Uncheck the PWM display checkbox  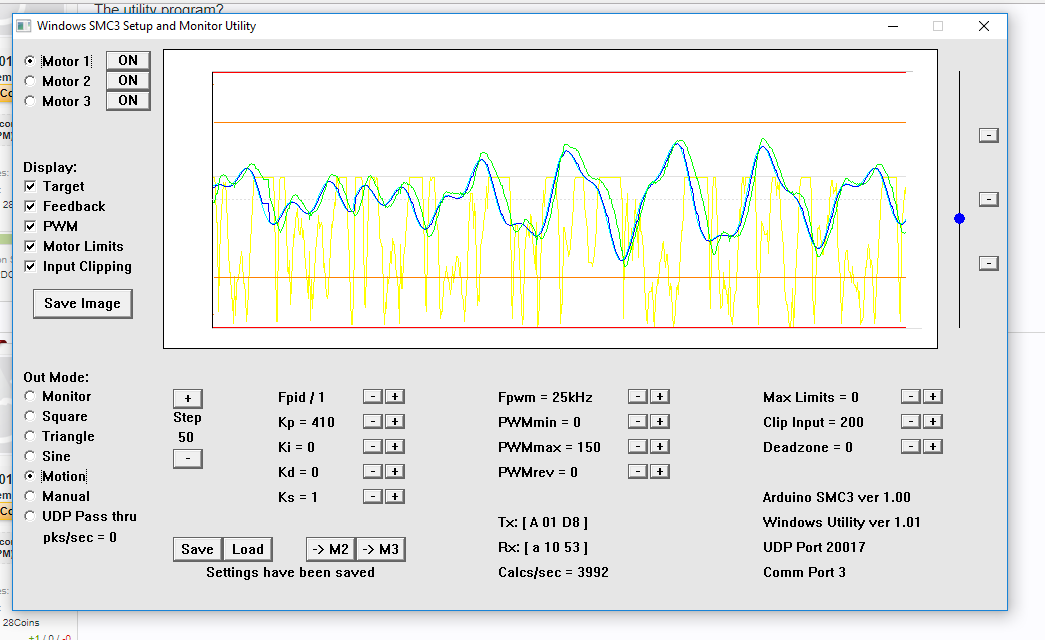coord(31,226)
